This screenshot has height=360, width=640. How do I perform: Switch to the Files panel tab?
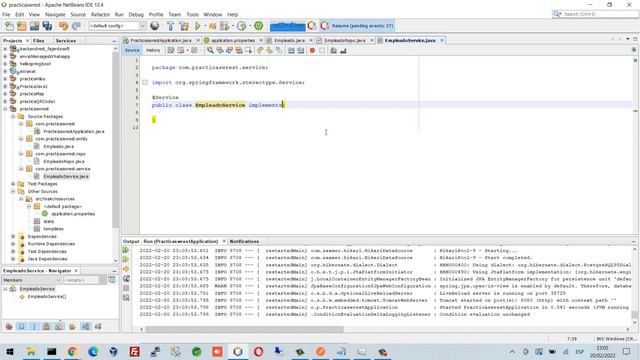(x=39, y=41)
